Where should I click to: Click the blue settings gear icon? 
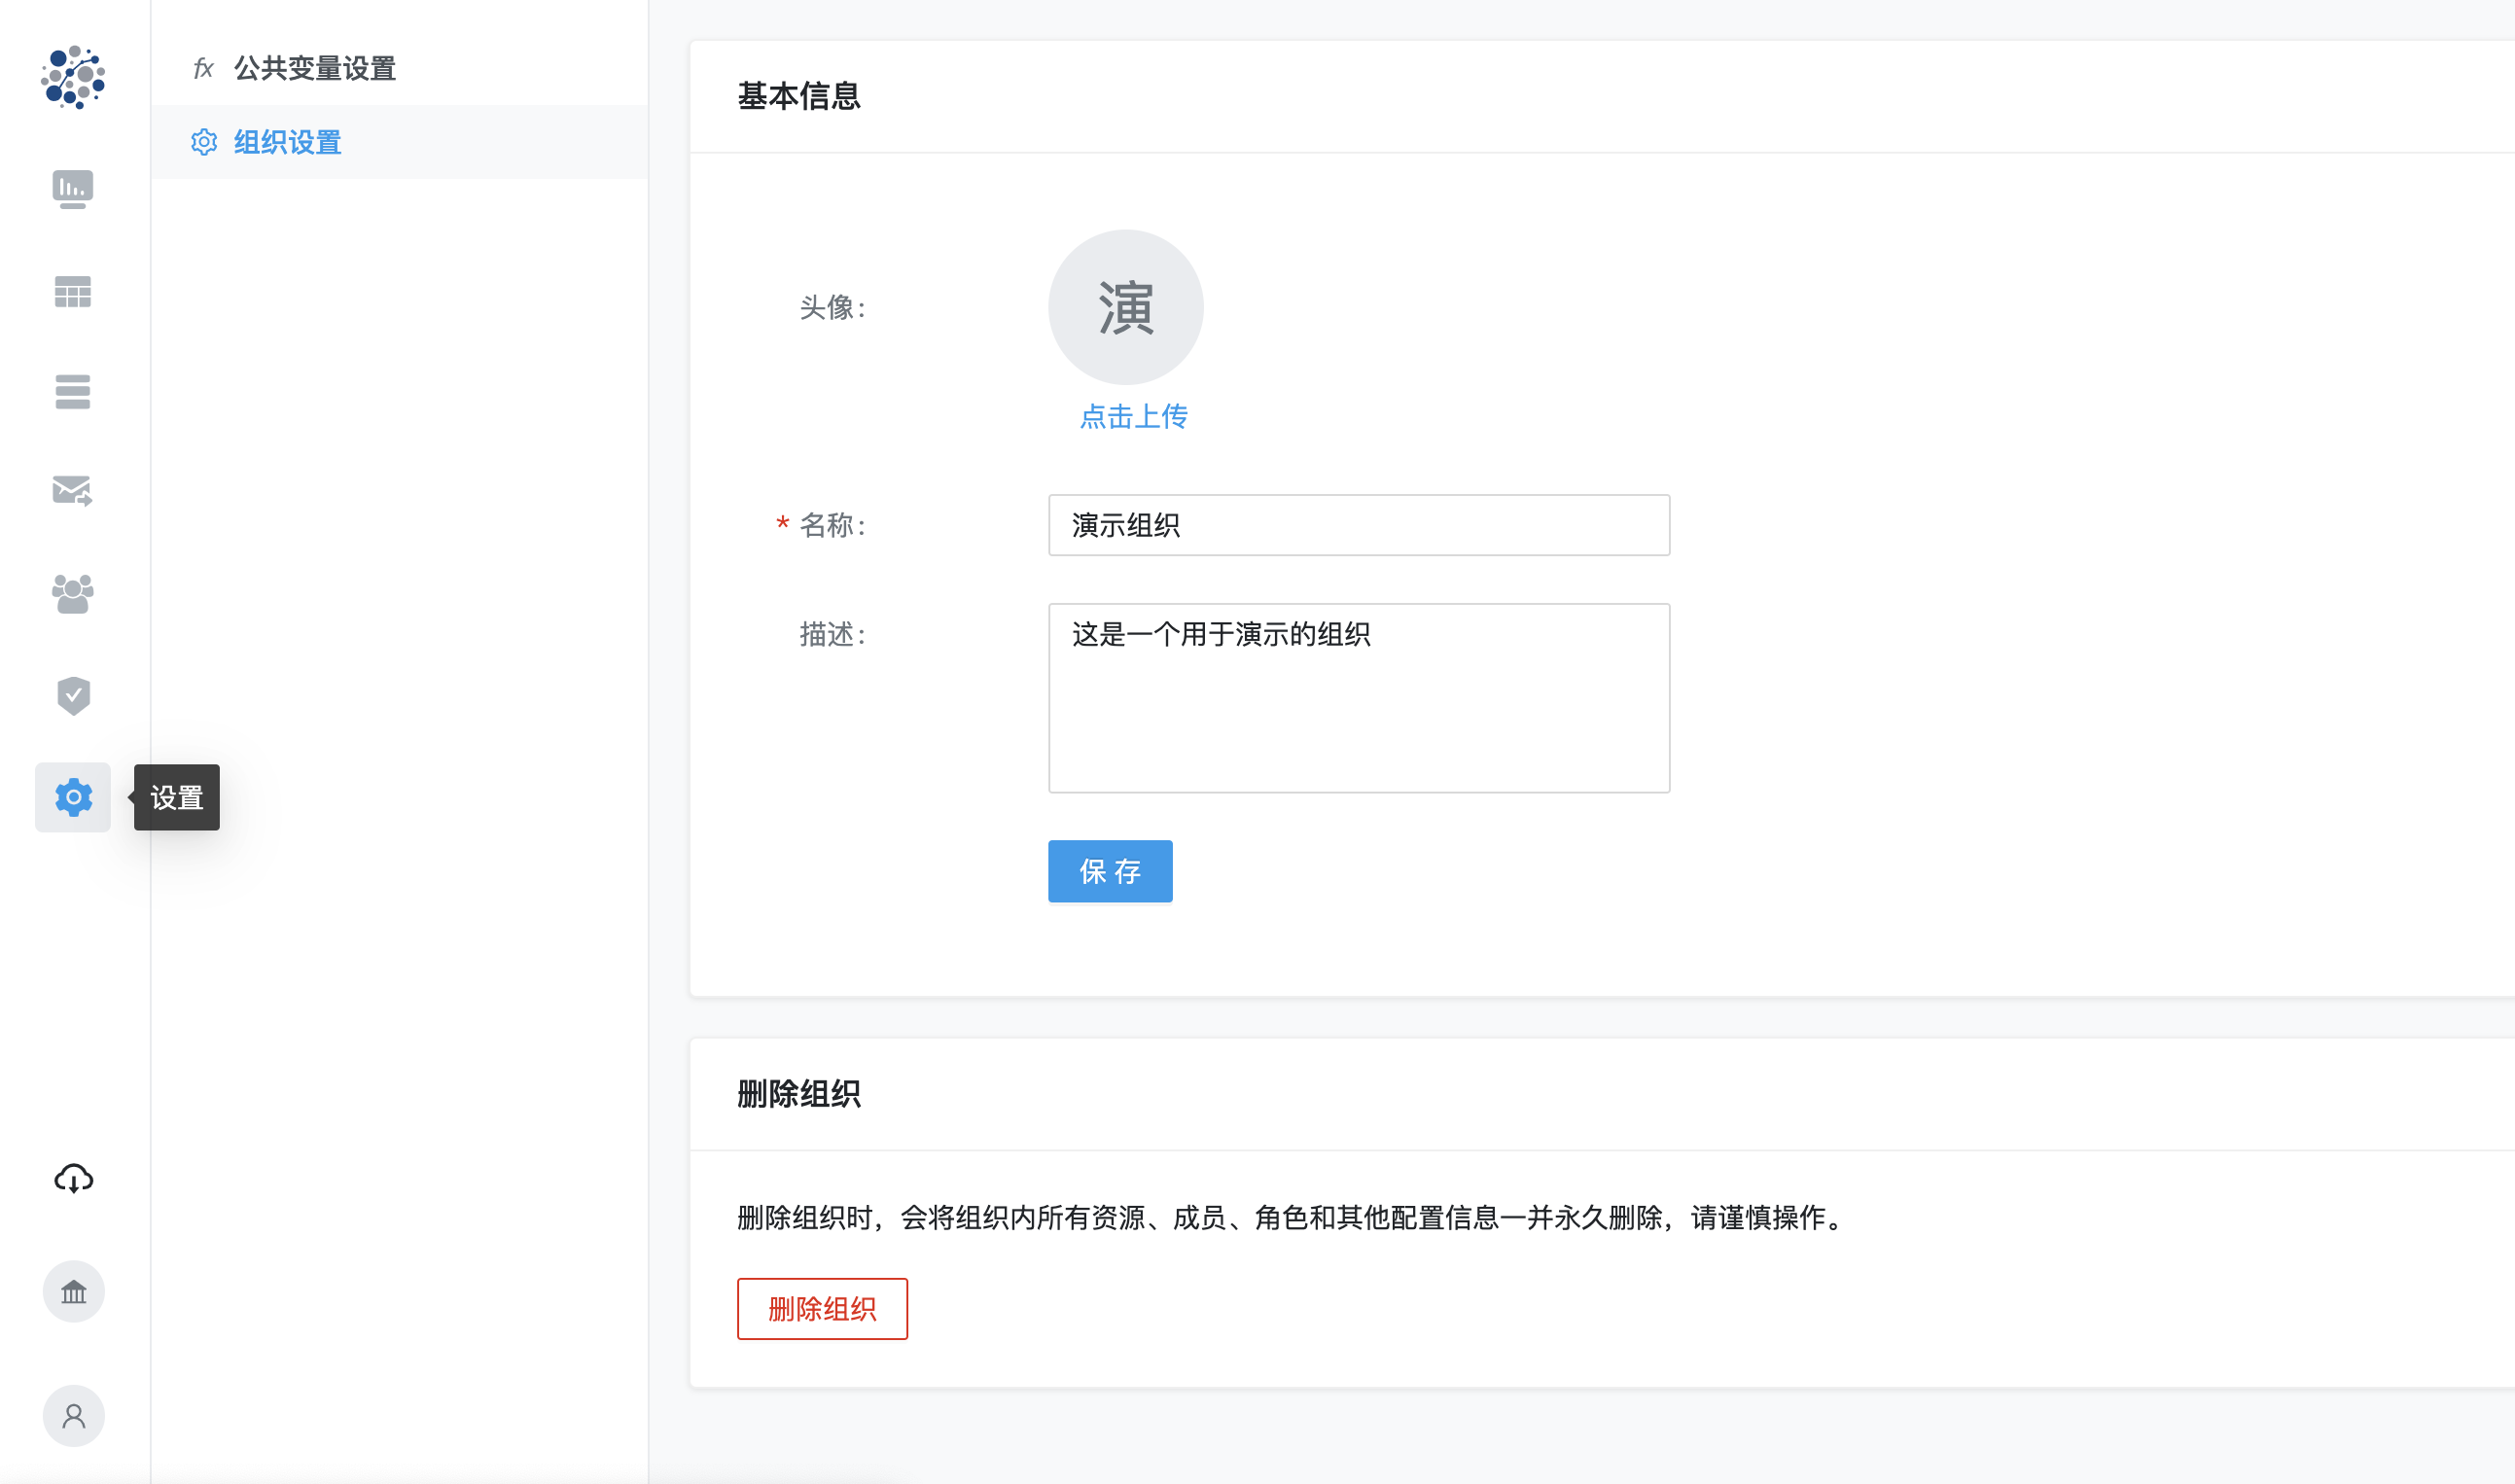[x=73, y=797]
